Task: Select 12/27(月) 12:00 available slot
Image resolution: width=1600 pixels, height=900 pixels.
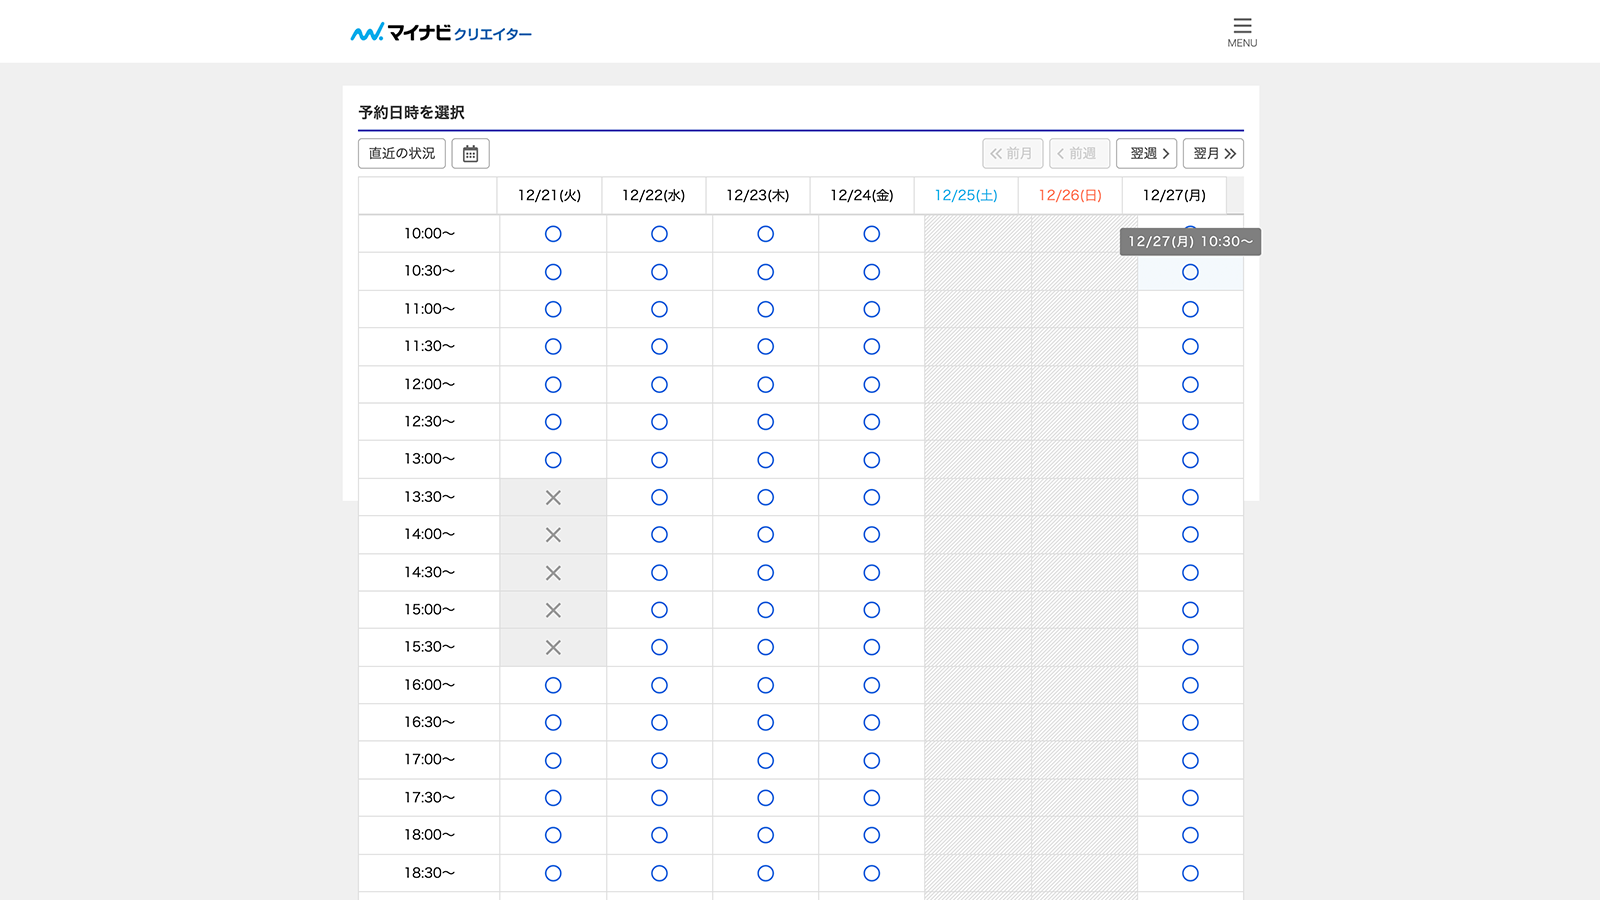Action: coord(1190,385)
